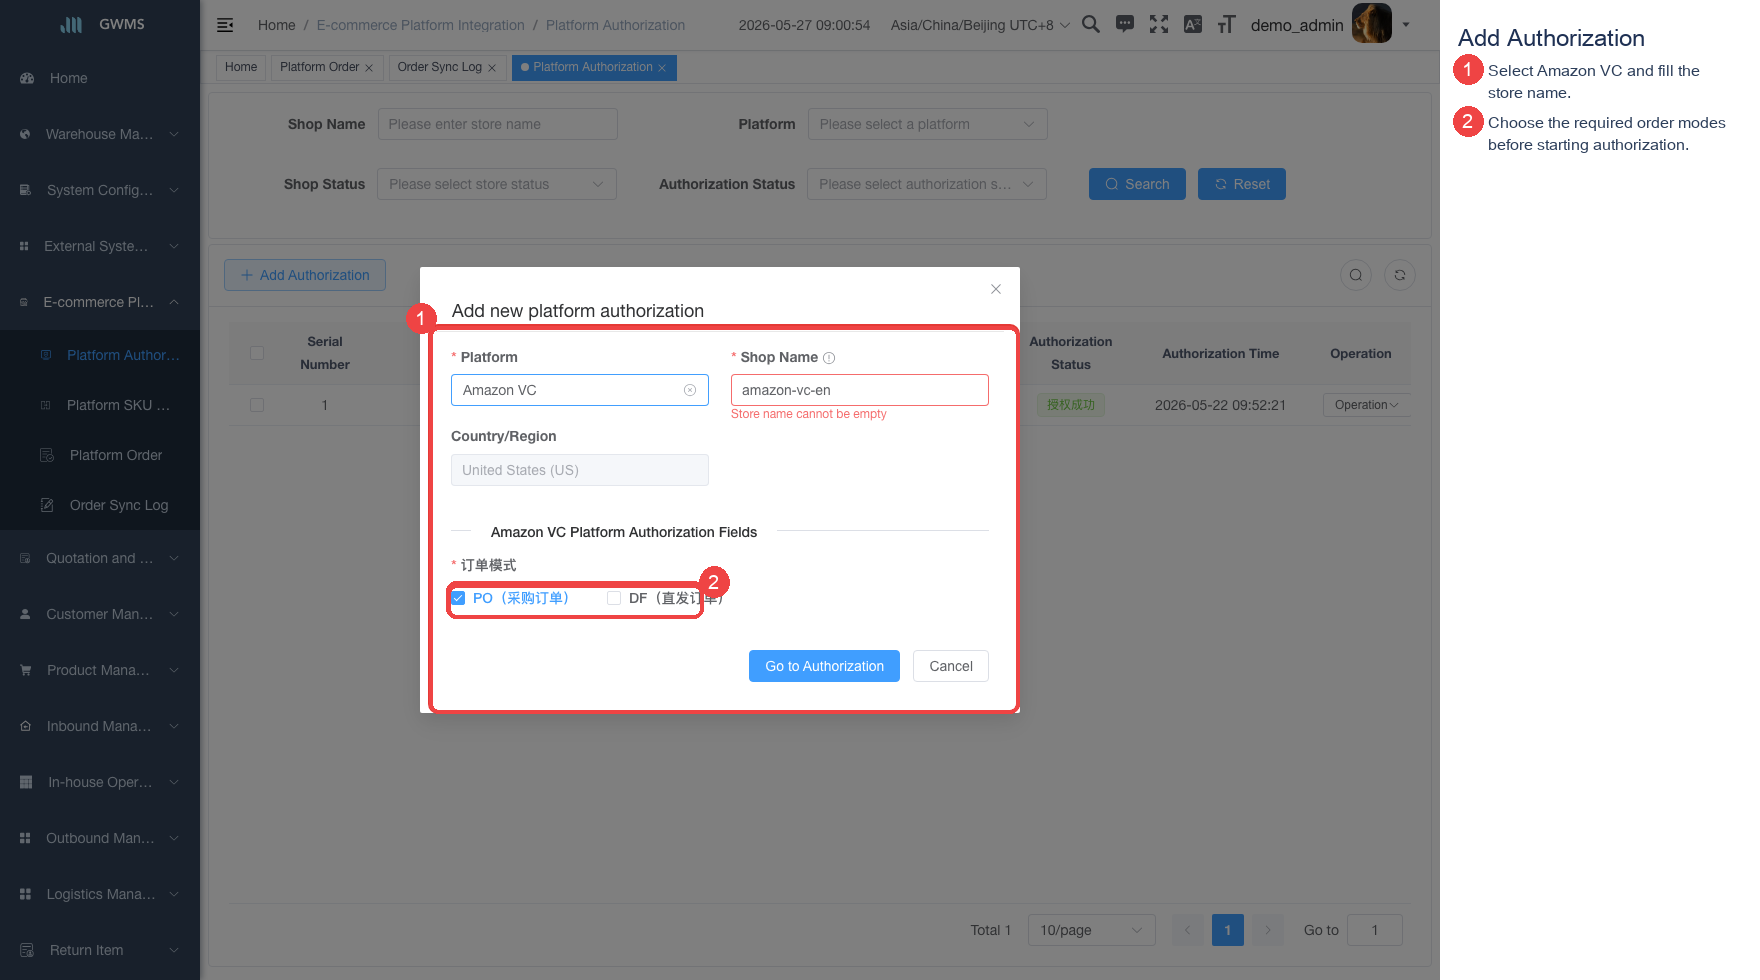The width and height of the screenshot is (1760, 980).
Task: Click the Add Authorization button
Action: pos(305,275)
